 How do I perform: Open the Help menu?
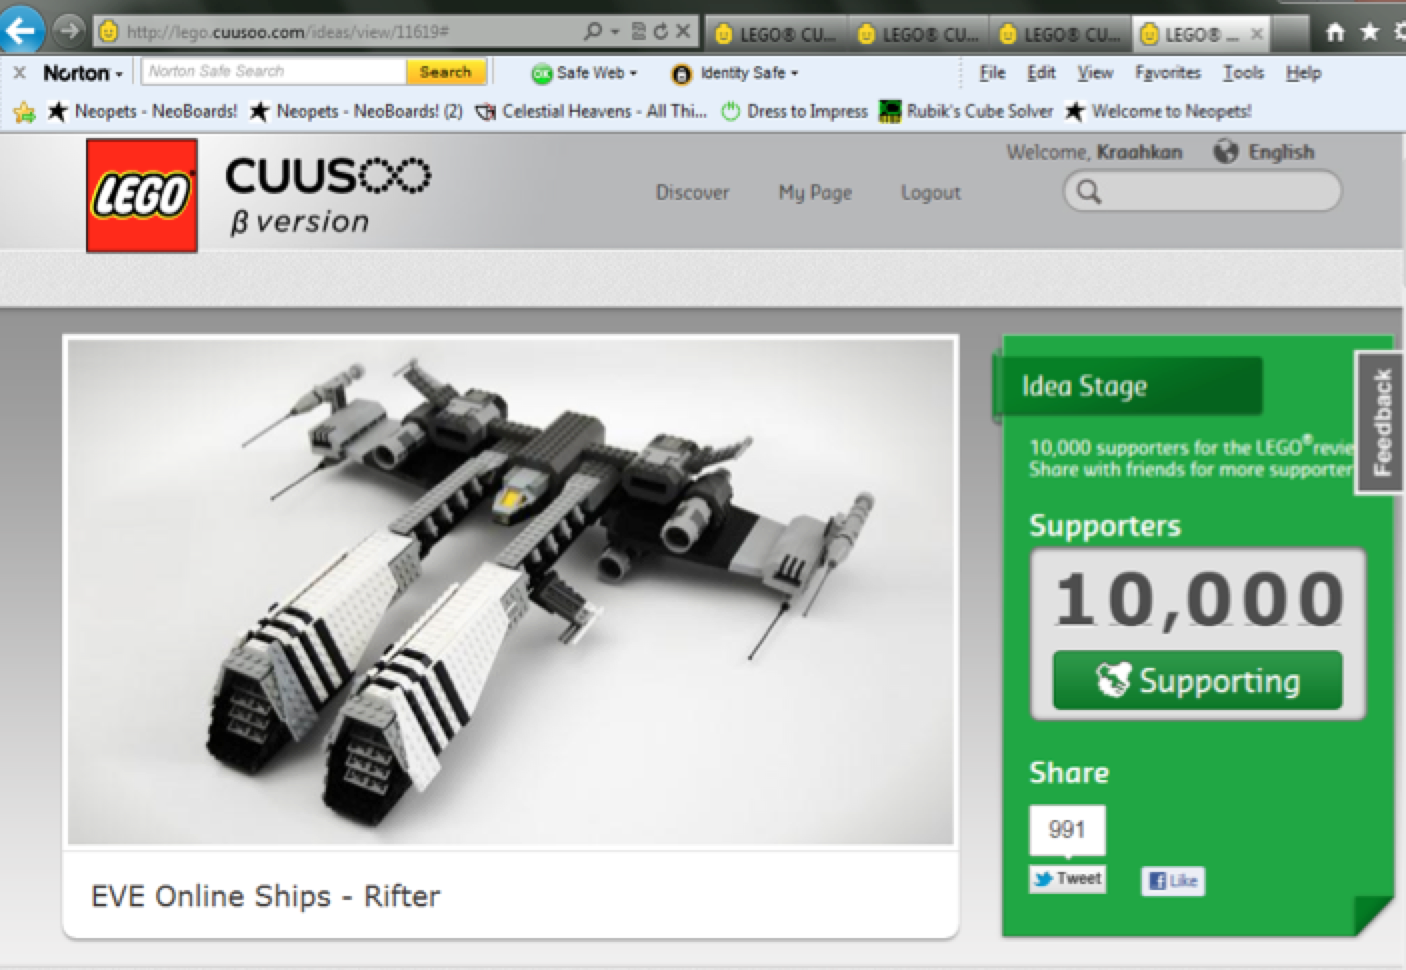coord(1303,73)
